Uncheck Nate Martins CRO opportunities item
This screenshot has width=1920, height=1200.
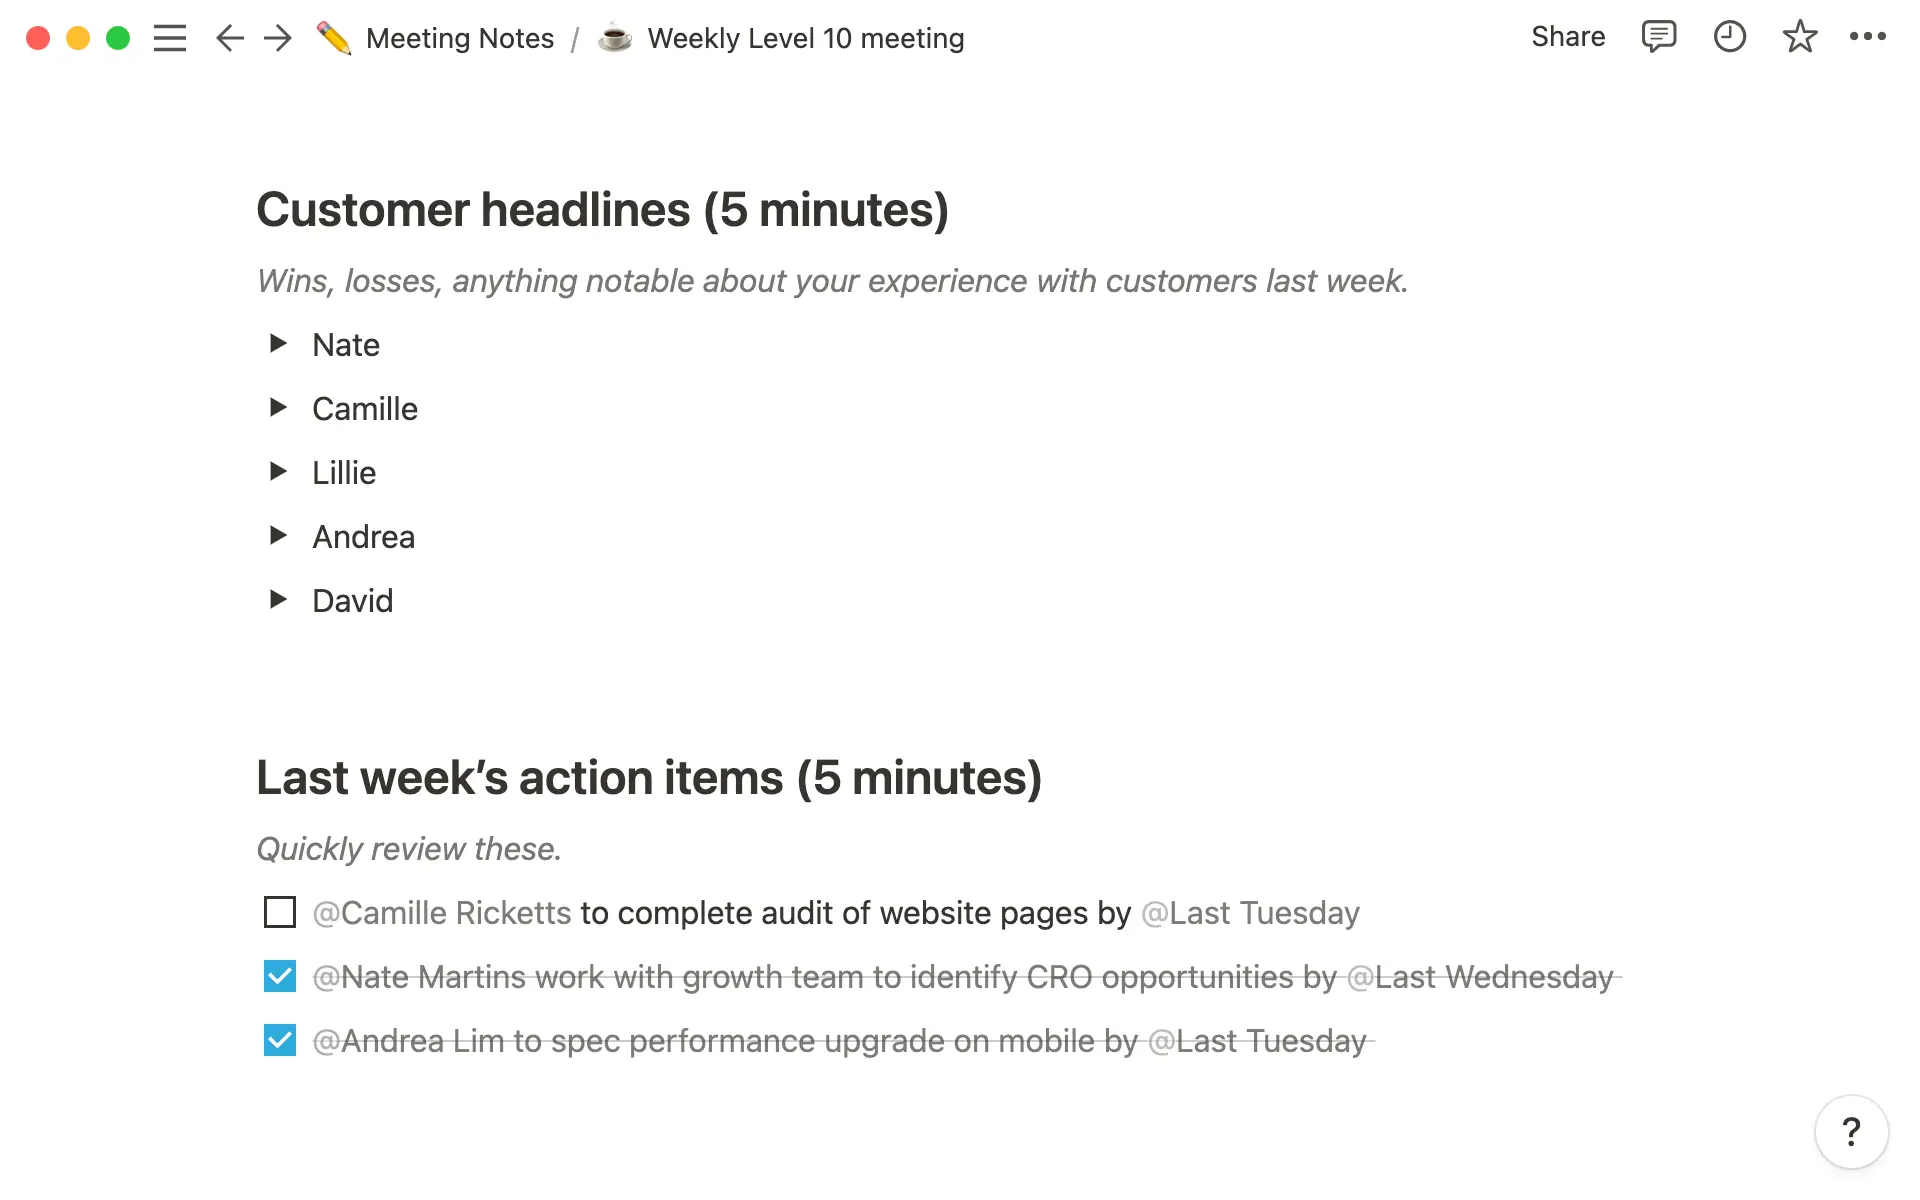coord(279,977)
